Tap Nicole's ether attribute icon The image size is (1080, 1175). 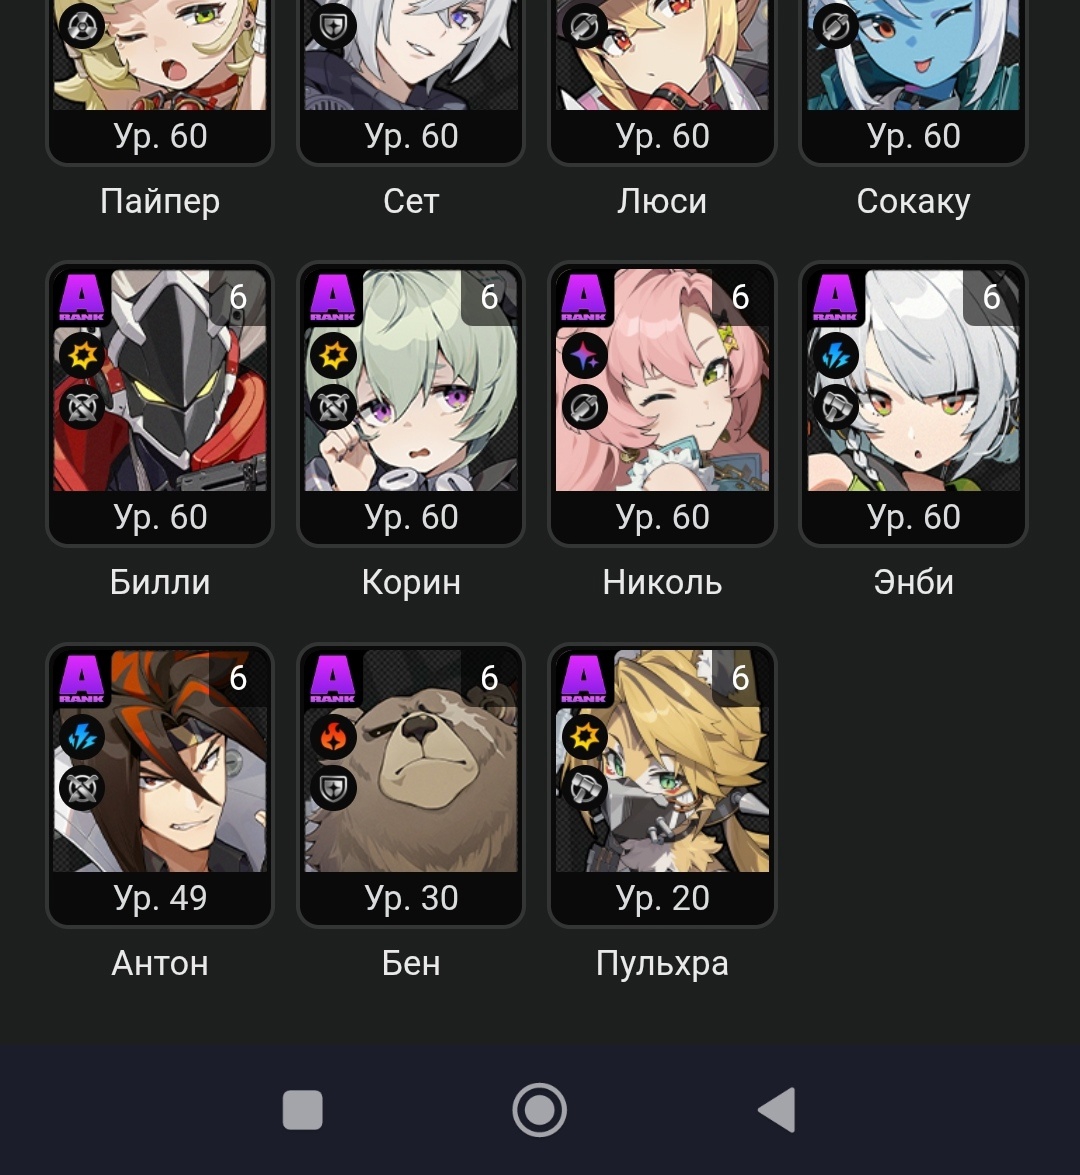click(x=585, y=355)
